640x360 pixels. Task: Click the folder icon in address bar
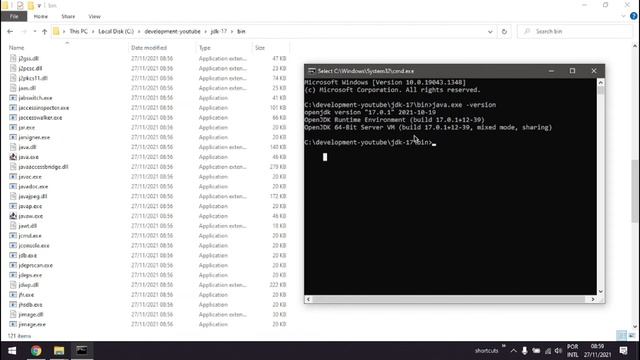(x=56, y=31)
